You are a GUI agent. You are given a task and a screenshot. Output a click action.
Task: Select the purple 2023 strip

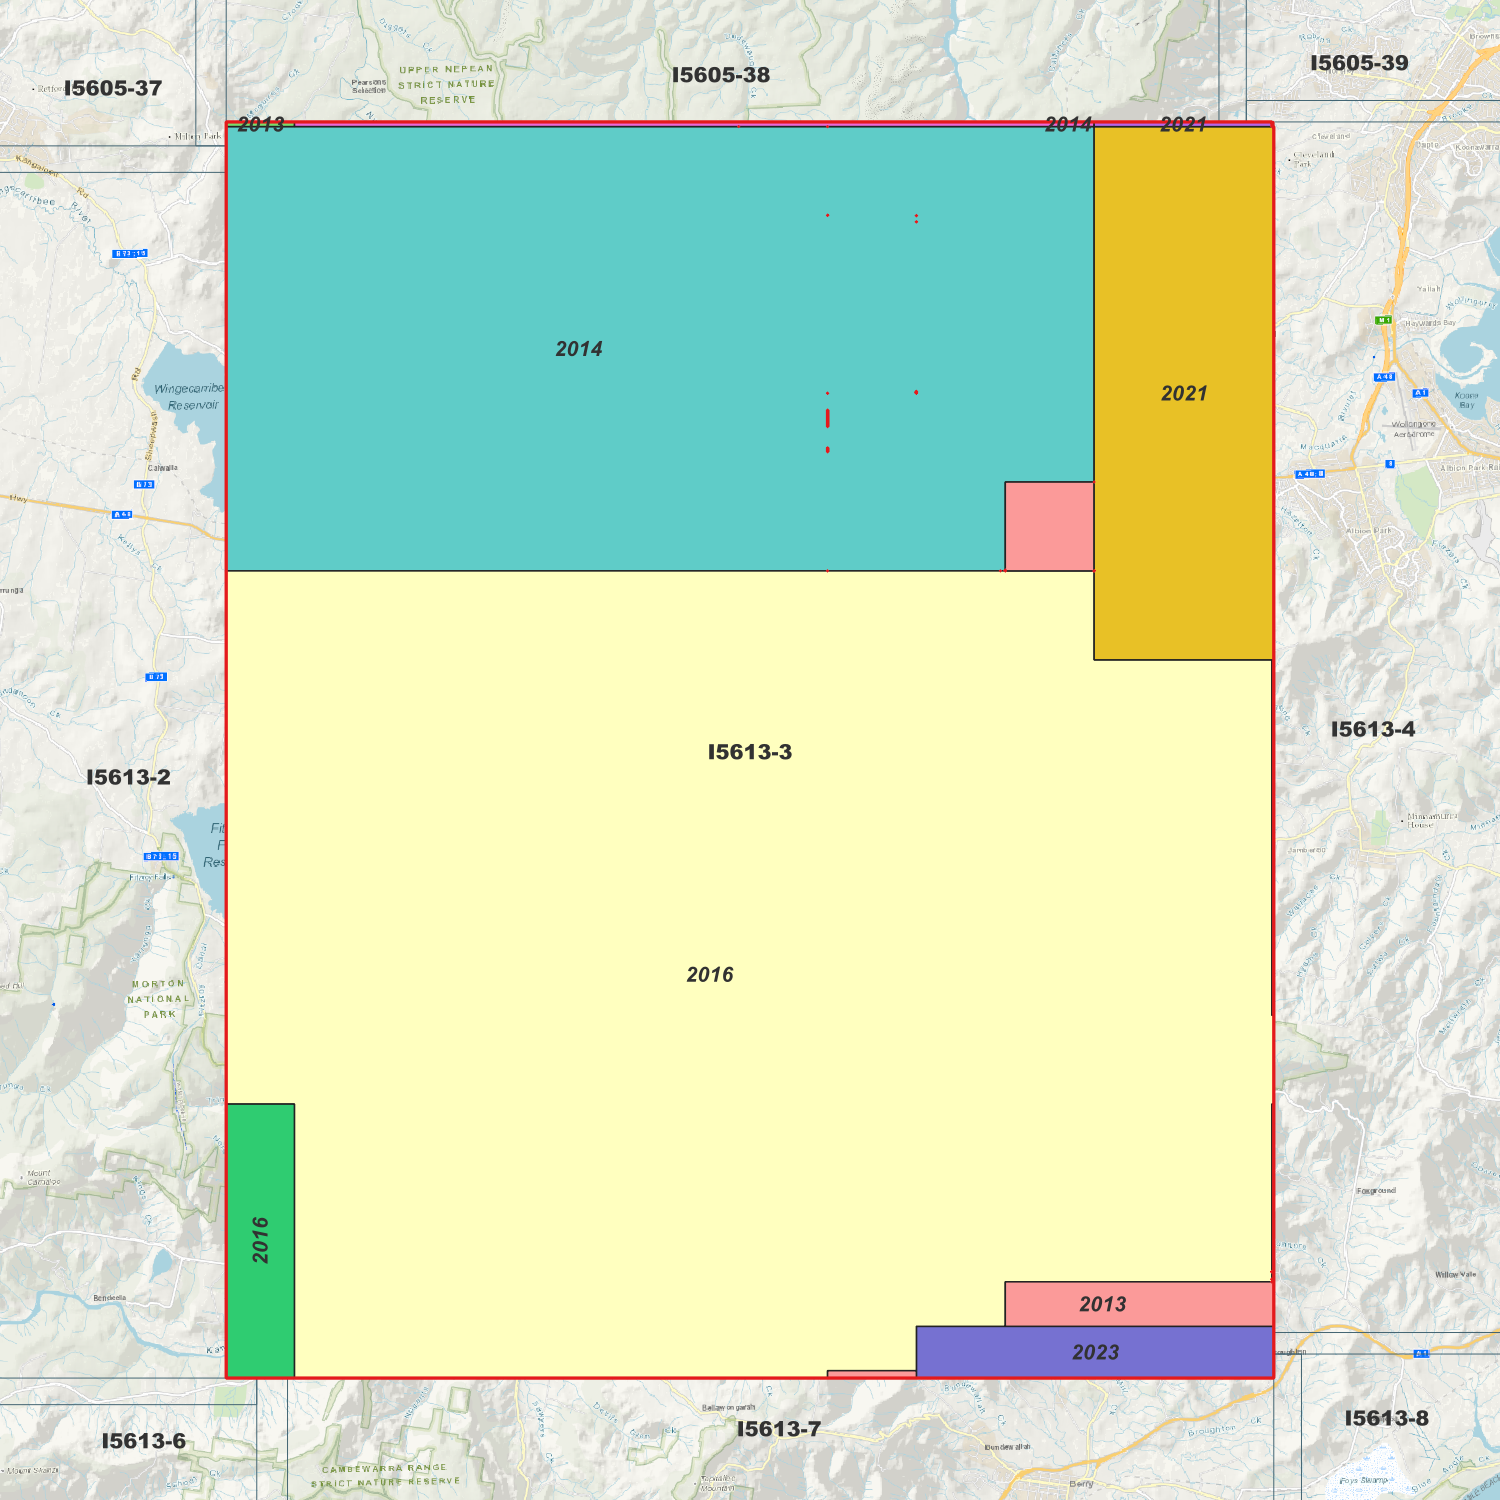coord(1094,1352)
